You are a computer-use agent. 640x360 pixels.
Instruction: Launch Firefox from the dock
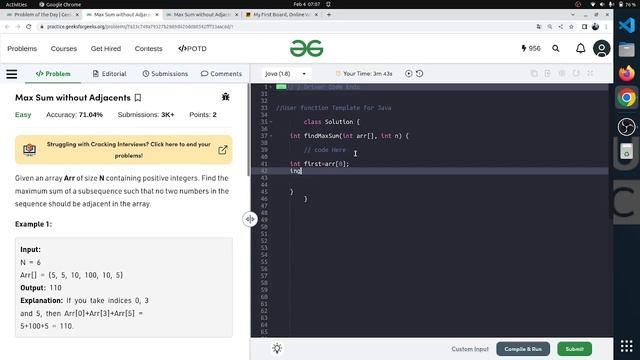tap(627, 73)
